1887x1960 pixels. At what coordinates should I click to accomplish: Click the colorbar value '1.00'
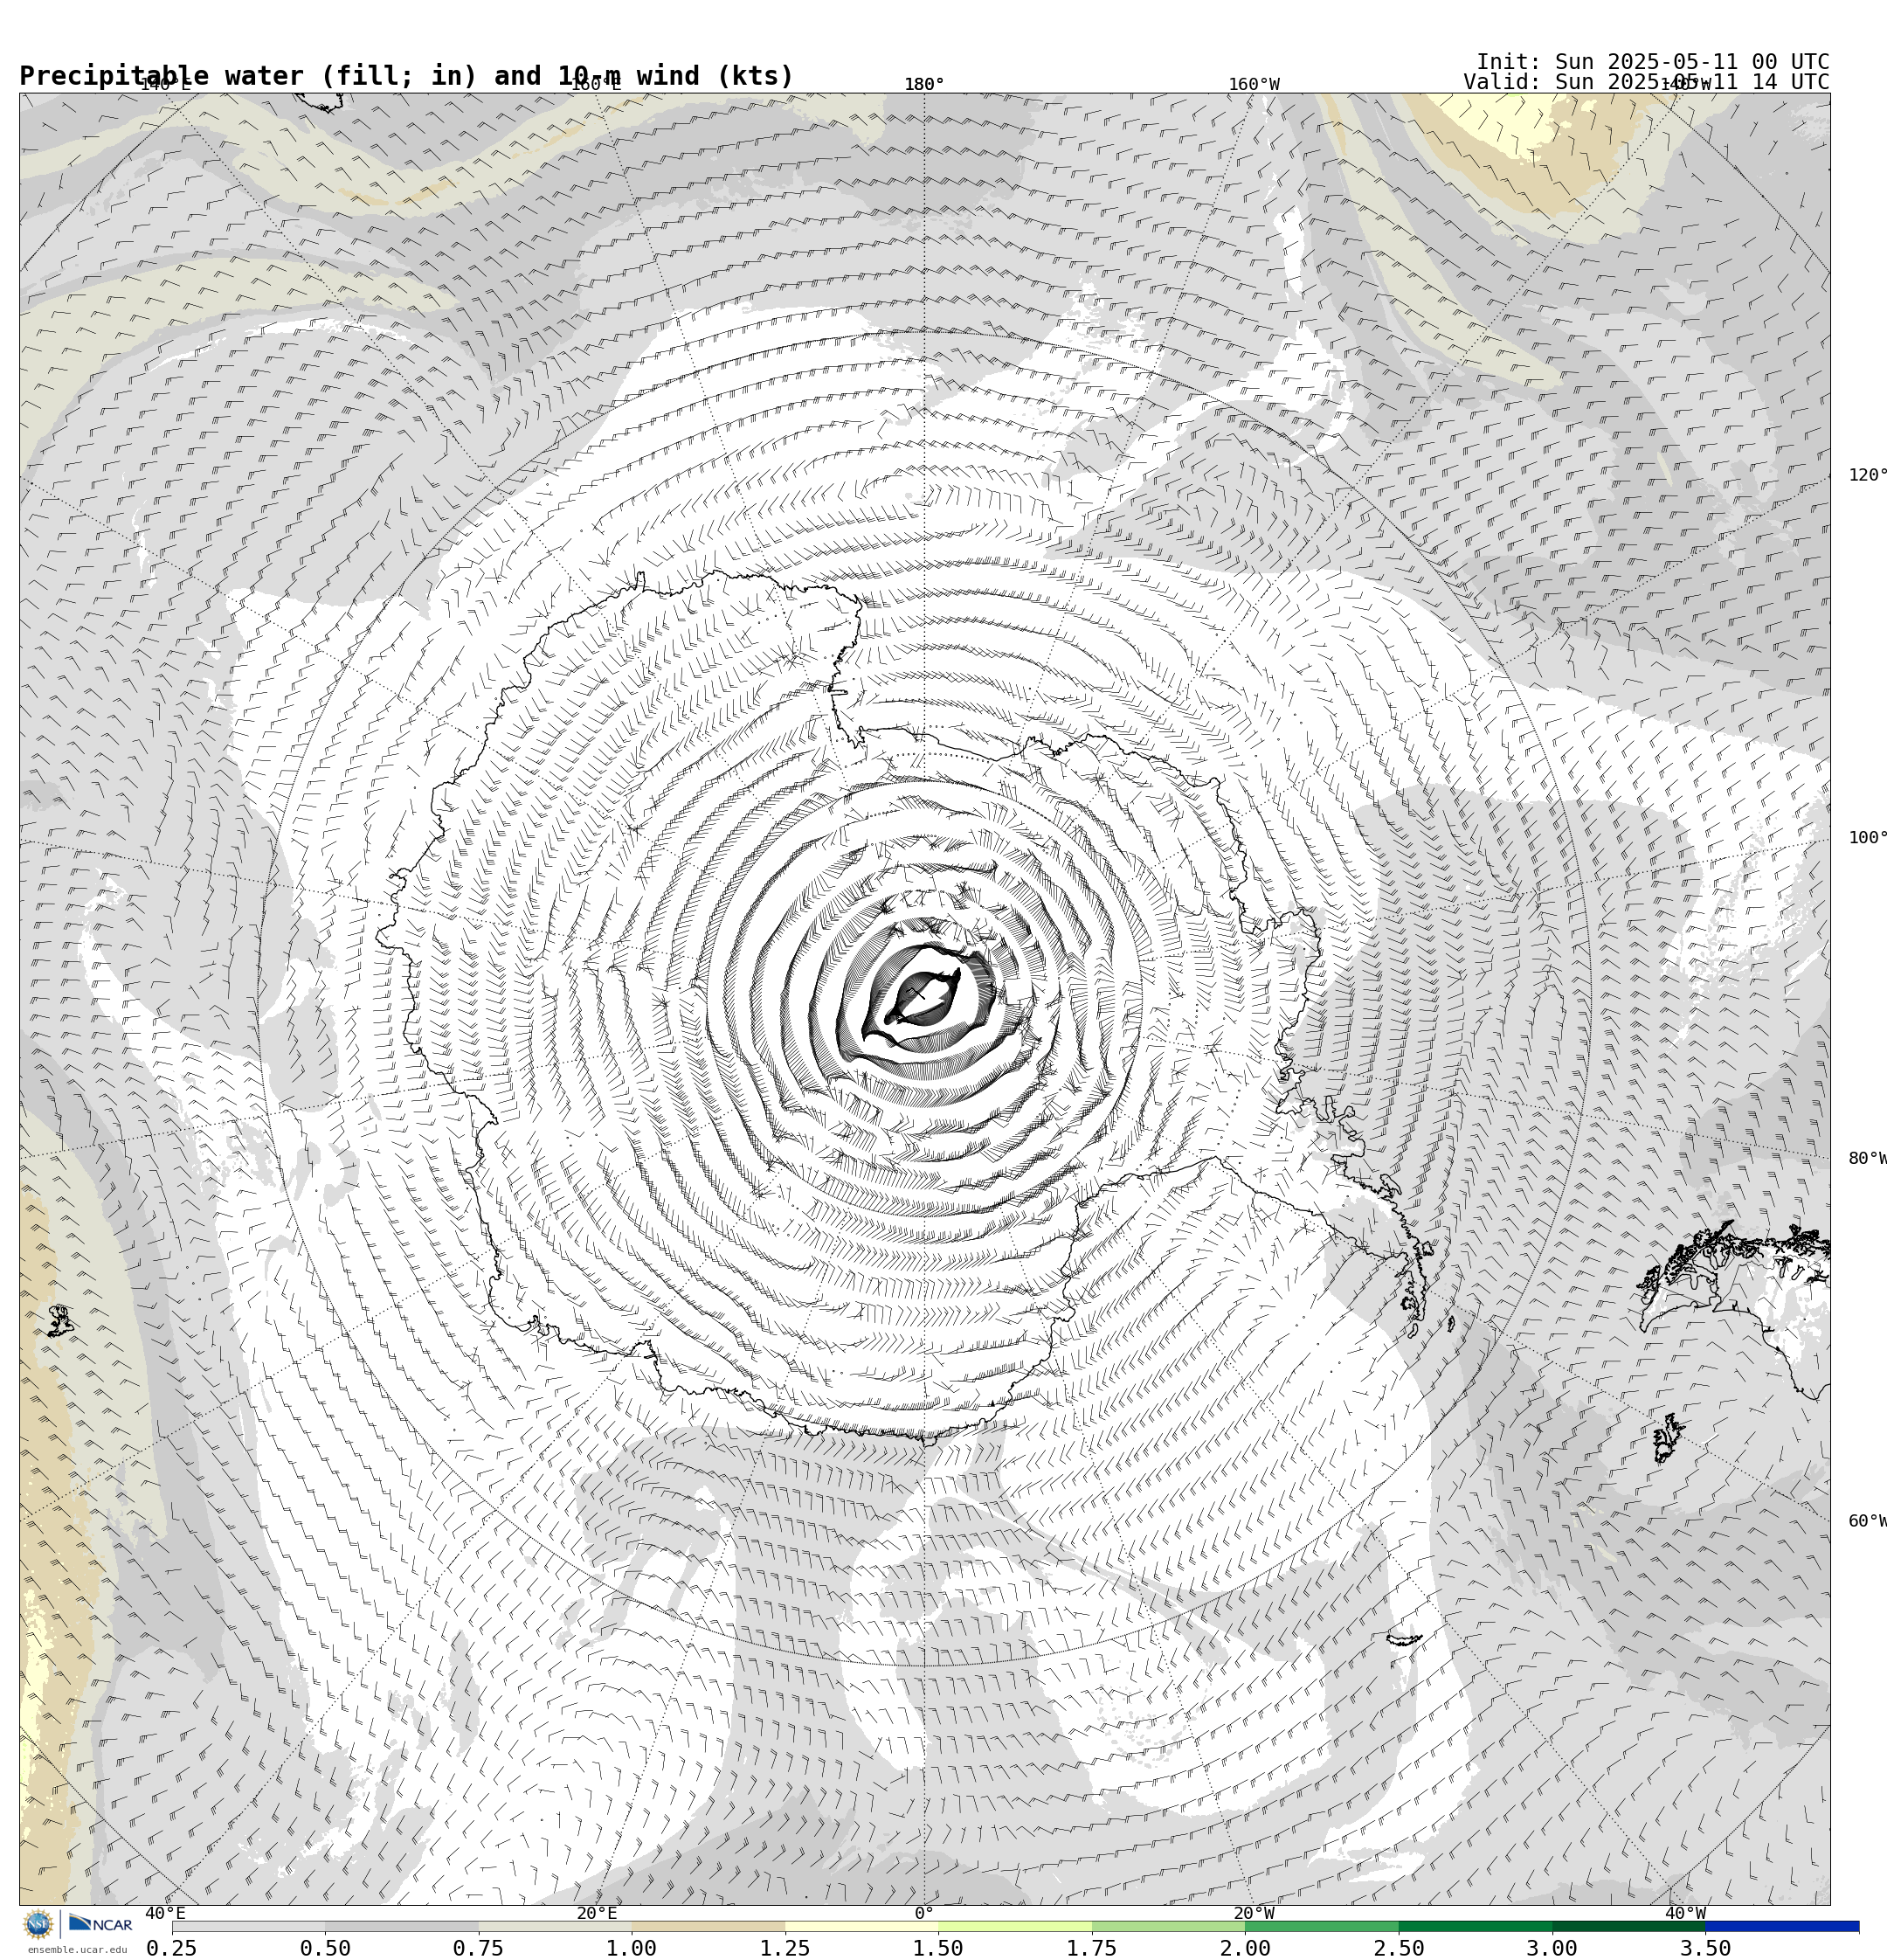(x=632, y=1948)
